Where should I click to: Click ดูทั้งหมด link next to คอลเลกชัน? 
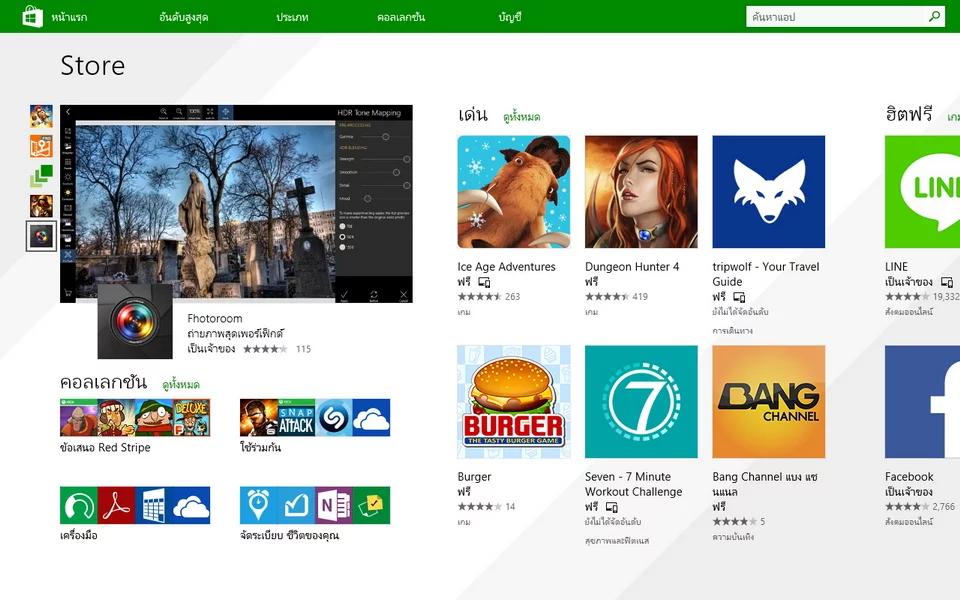coord(181,384)
